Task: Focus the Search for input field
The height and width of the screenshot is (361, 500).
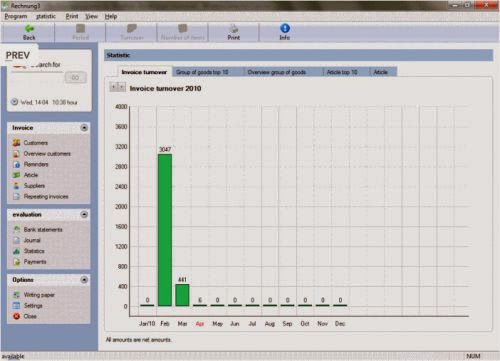Action: click(x=37, y=77)
